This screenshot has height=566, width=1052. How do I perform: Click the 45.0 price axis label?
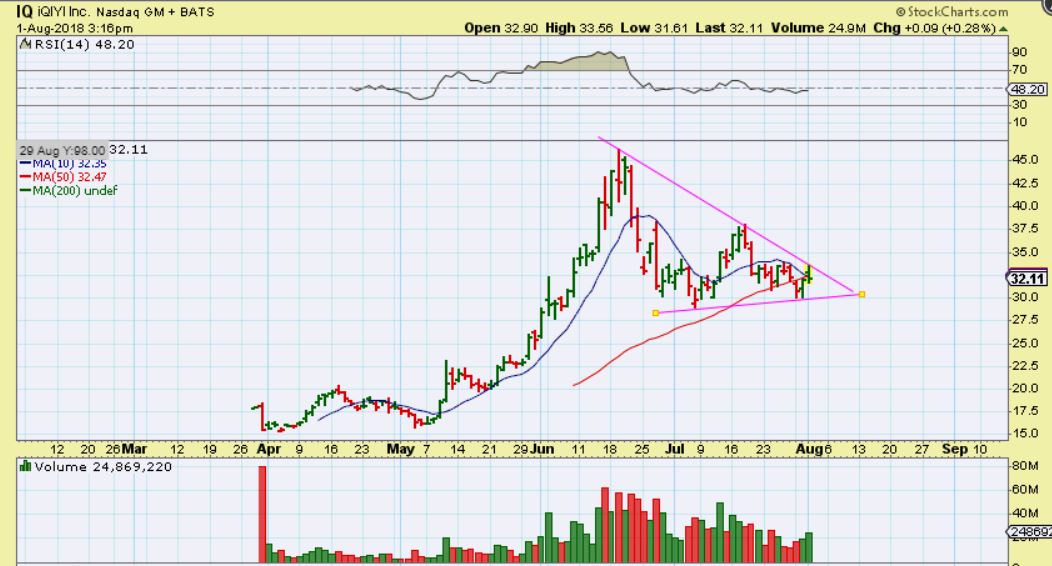click(1027, 160)
